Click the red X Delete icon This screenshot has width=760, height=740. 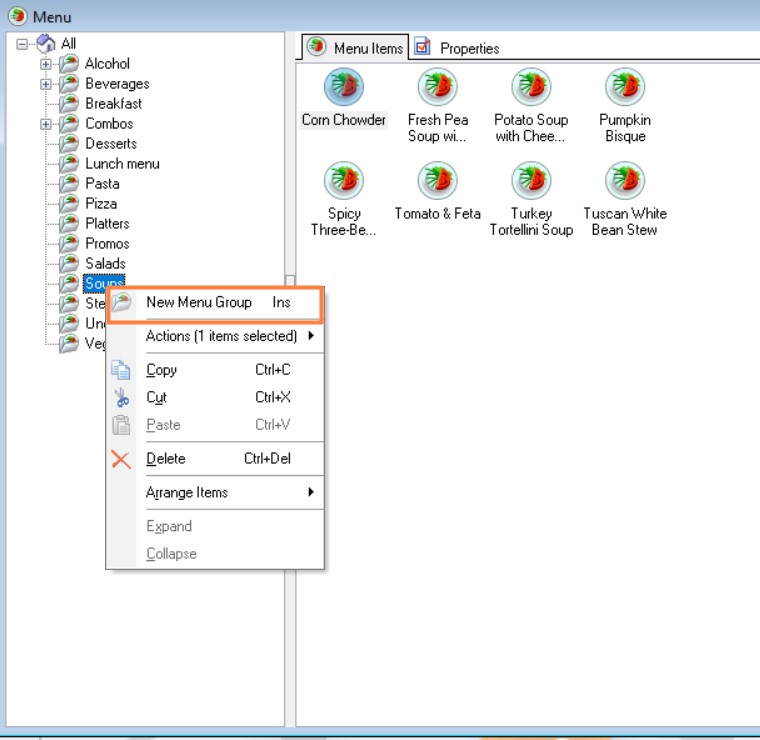[x=121, y=459]
